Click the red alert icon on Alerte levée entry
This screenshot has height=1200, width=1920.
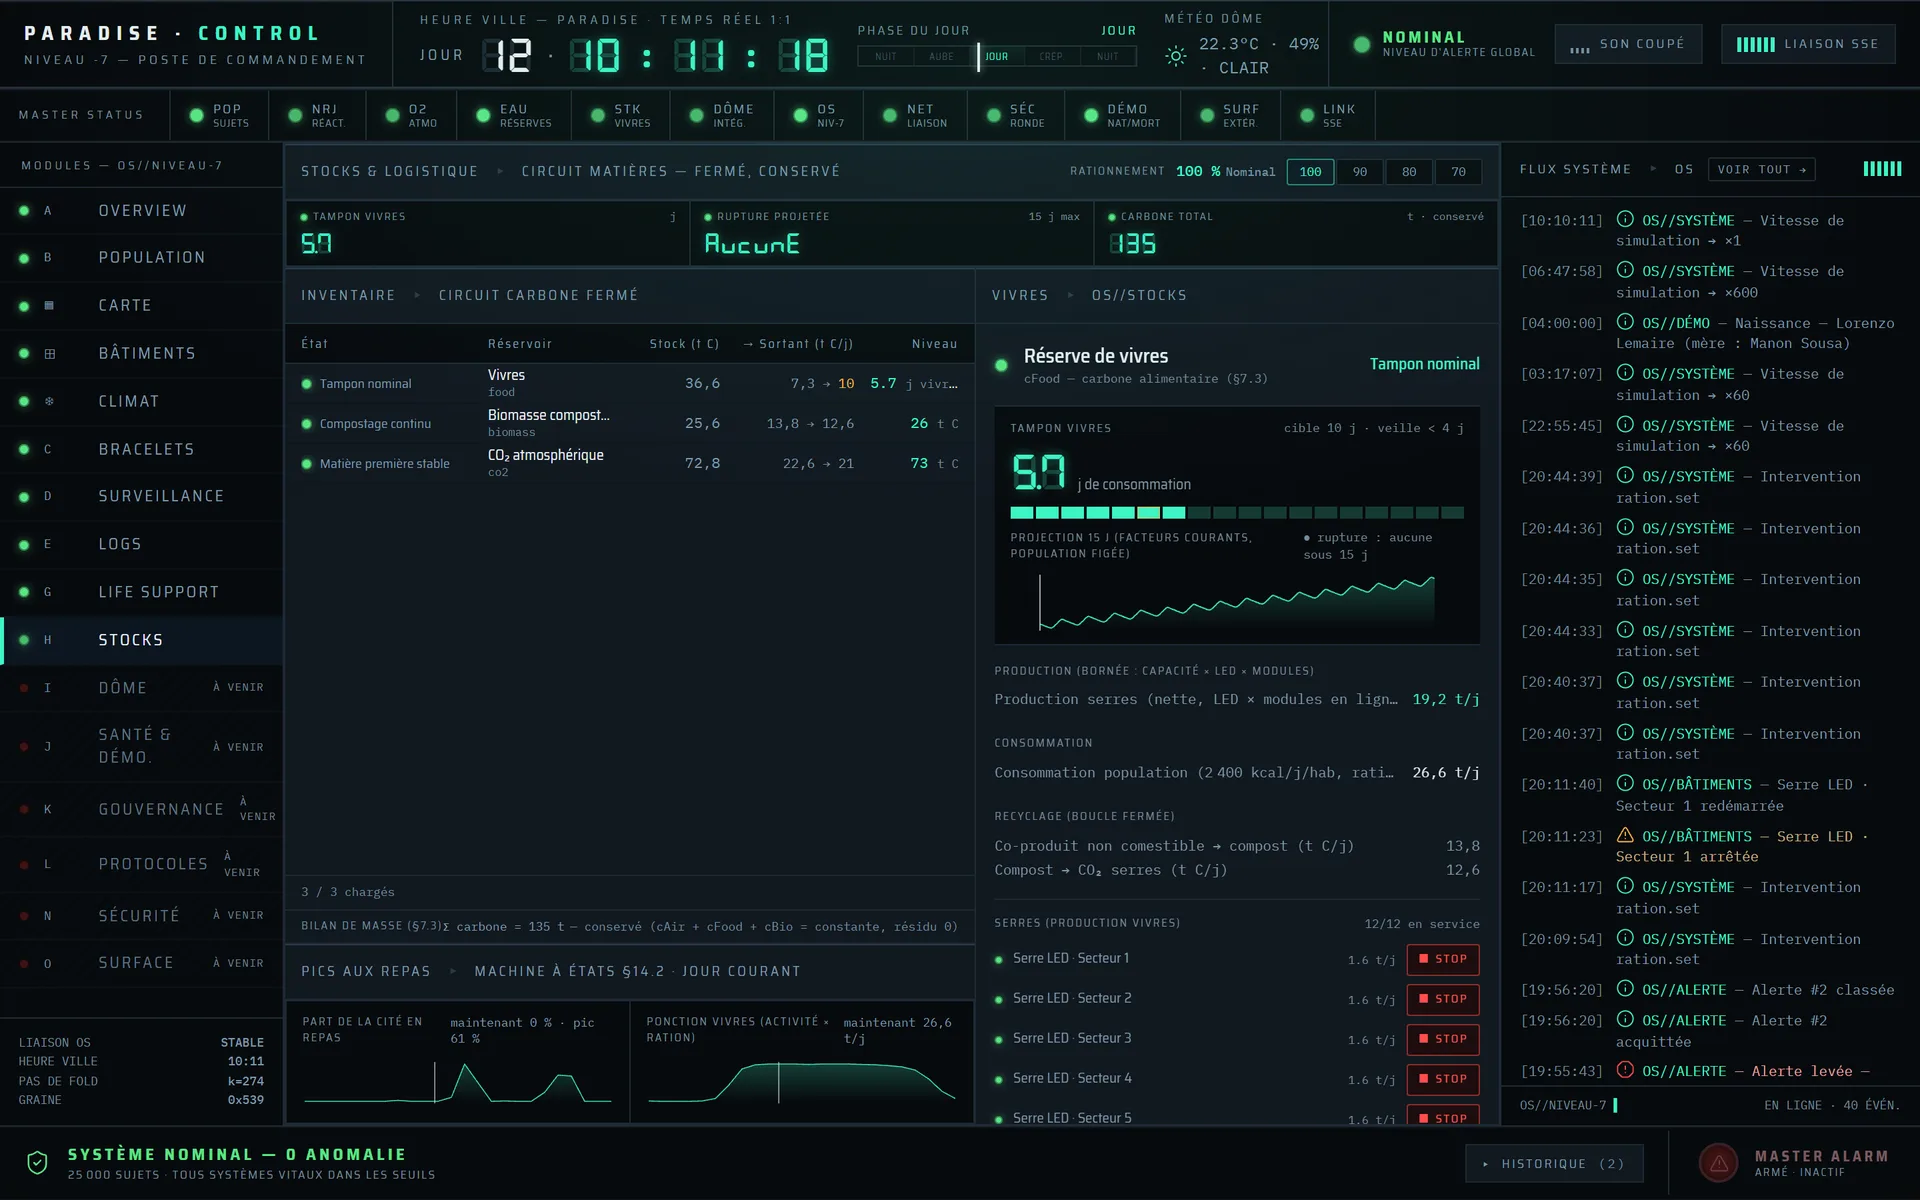tap(1625, 1070)
